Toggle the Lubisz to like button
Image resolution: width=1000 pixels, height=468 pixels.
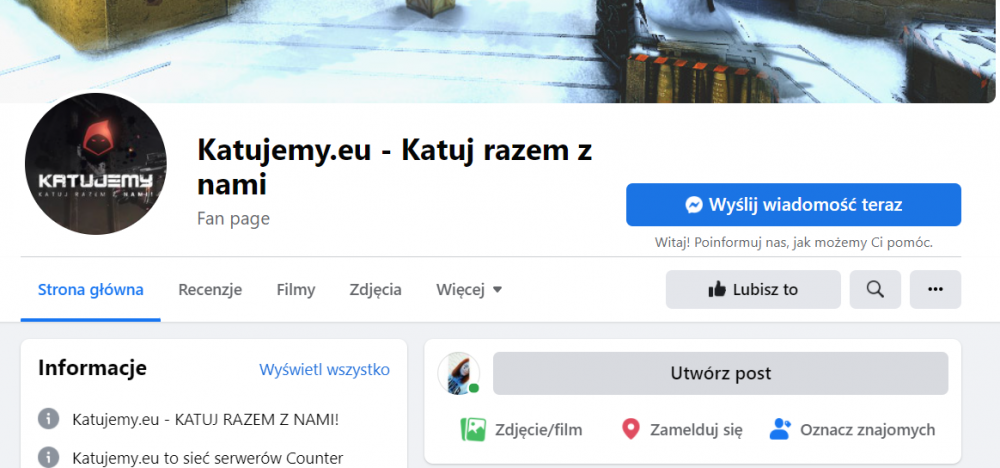click(x=753, y=289)
